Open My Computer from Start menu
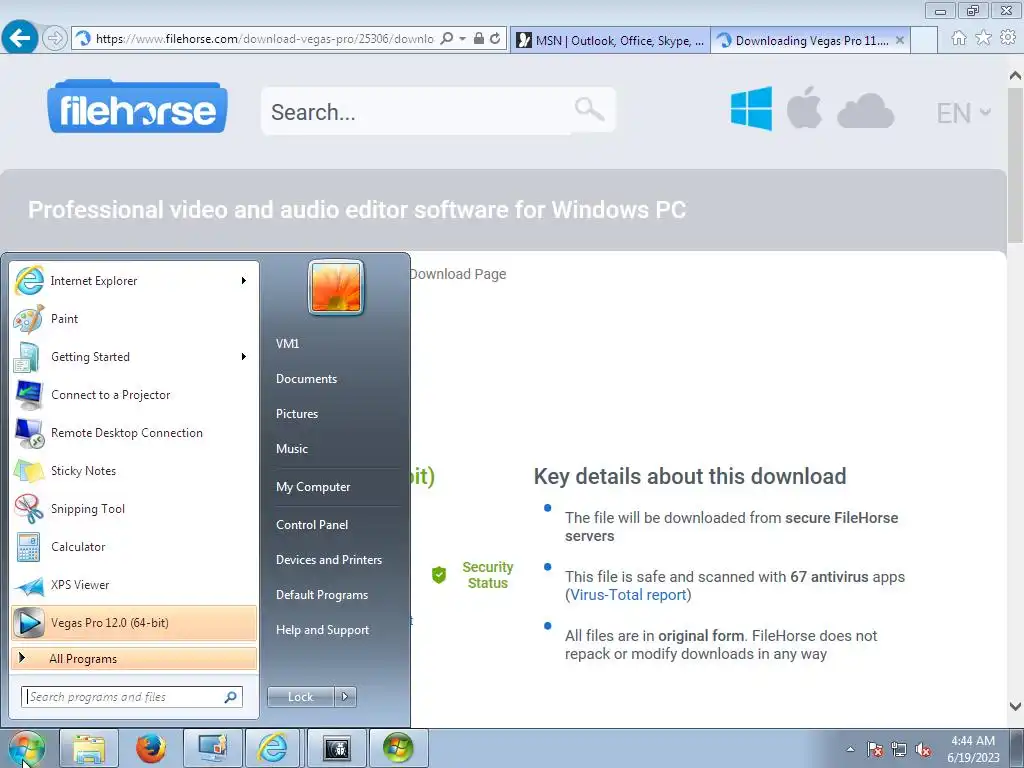This screenshot has height=768, width=1024. [313, 487]
